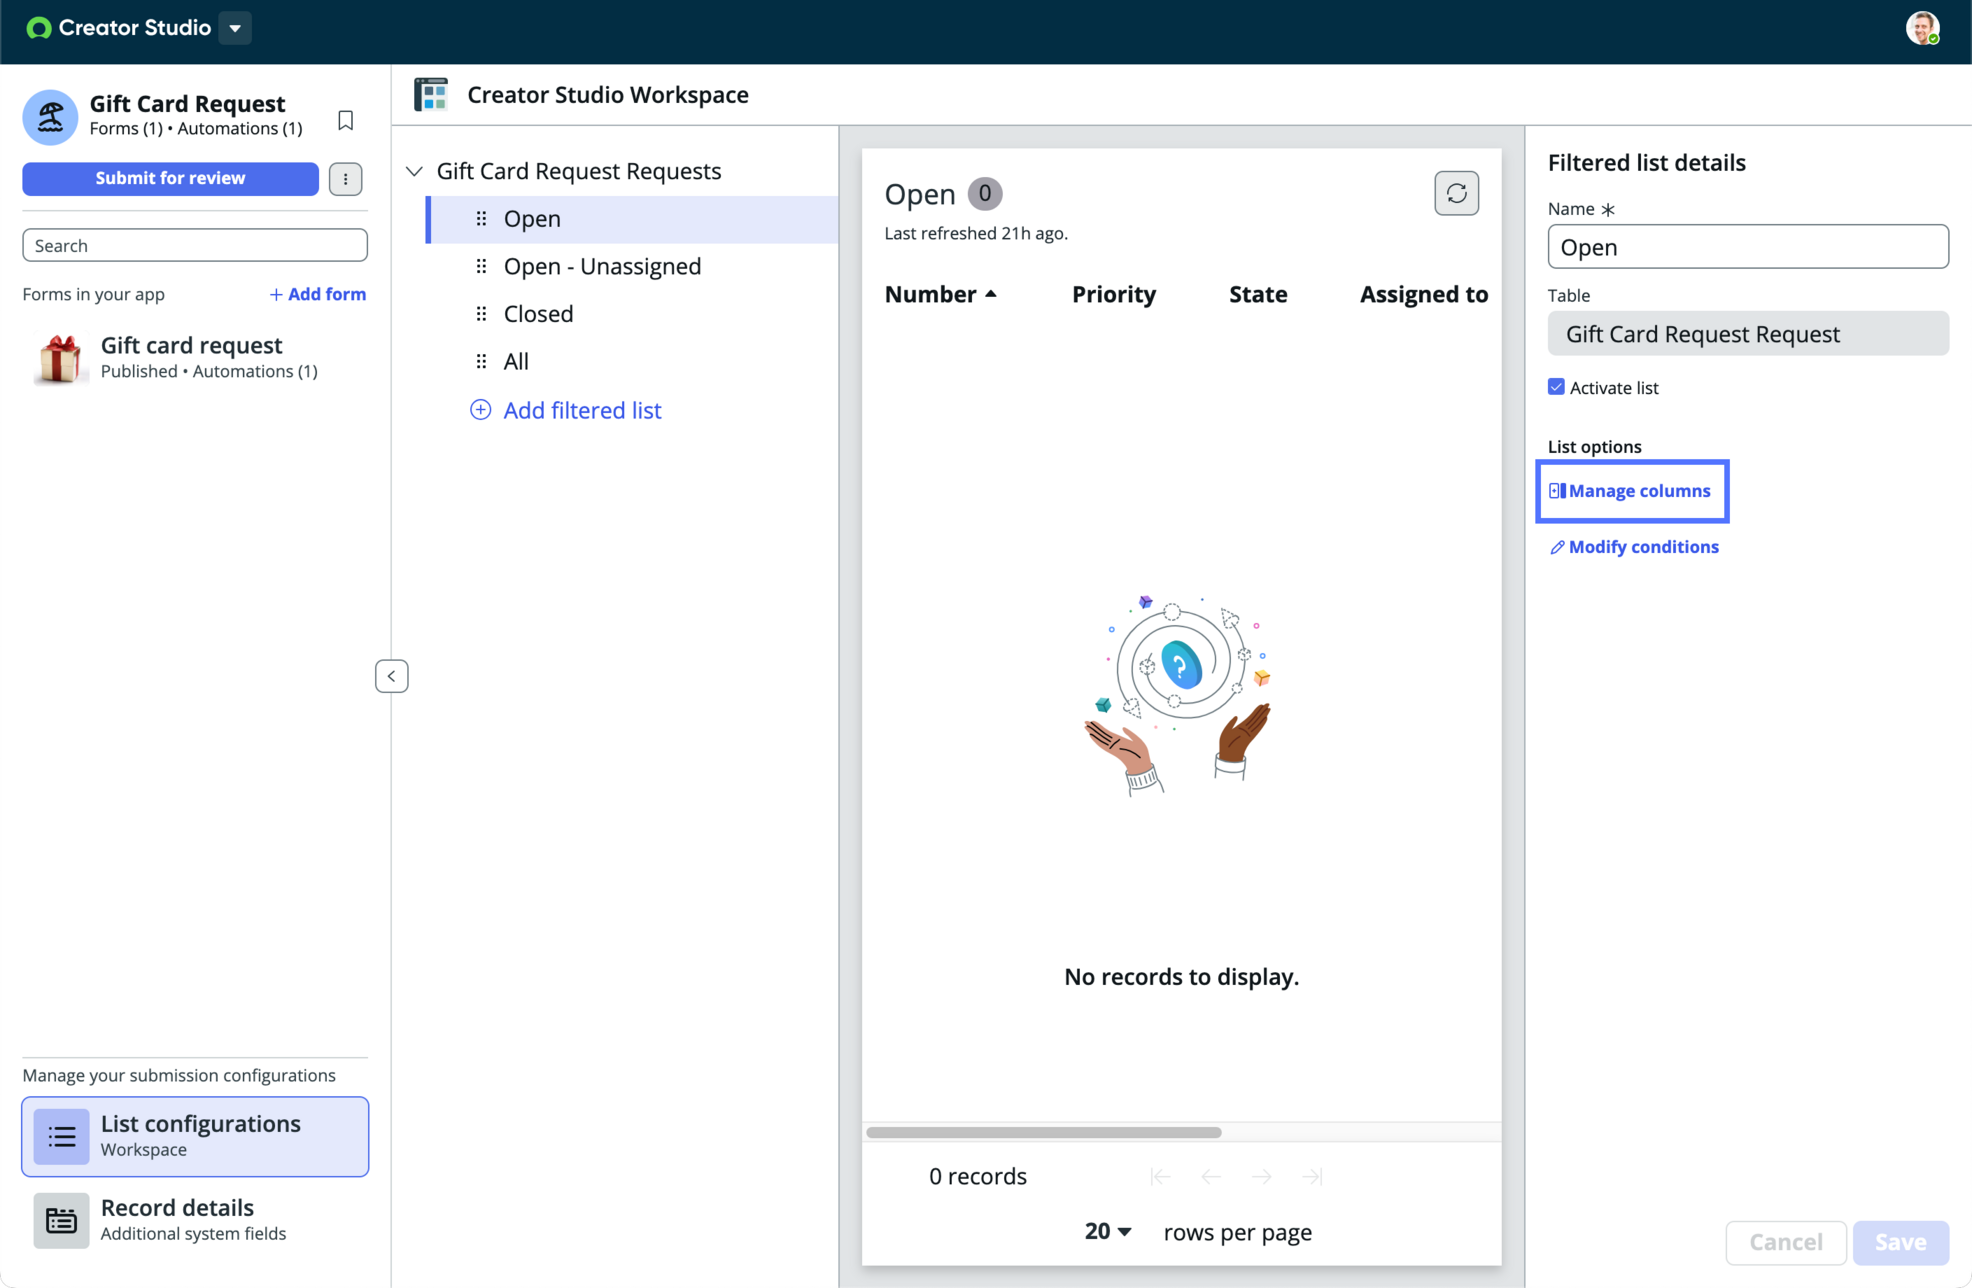1972x1288 pixels.
Task: Go to next page of records
Action: coord(1261,1177)
